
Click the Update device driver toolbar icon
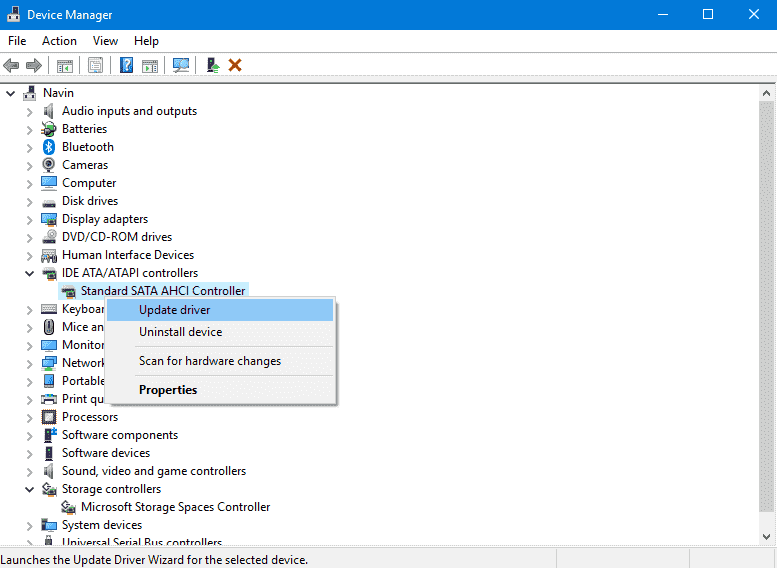(x=213, y=65)
